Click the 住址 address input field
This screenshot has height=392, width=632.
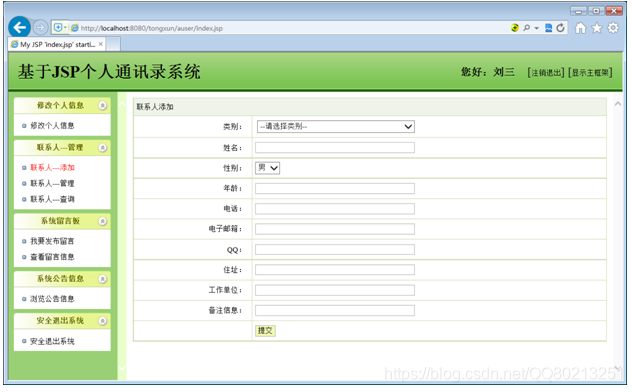[x=335, y=270]
